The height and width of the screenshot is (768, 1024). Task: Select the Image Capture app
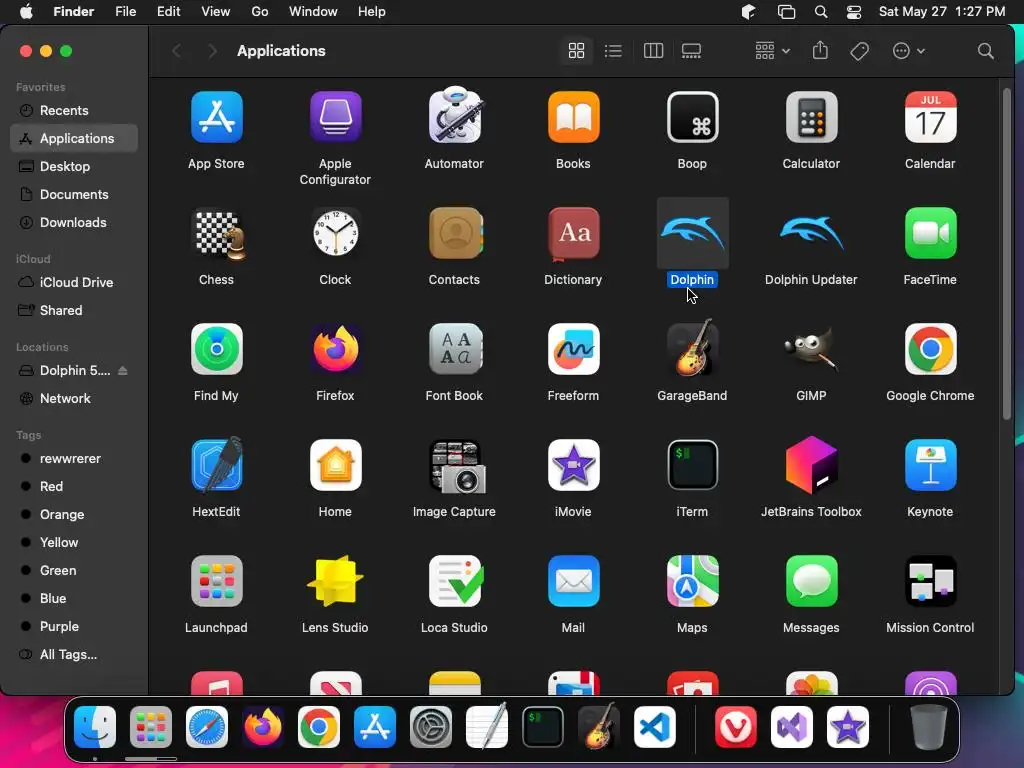pos(457,466)
